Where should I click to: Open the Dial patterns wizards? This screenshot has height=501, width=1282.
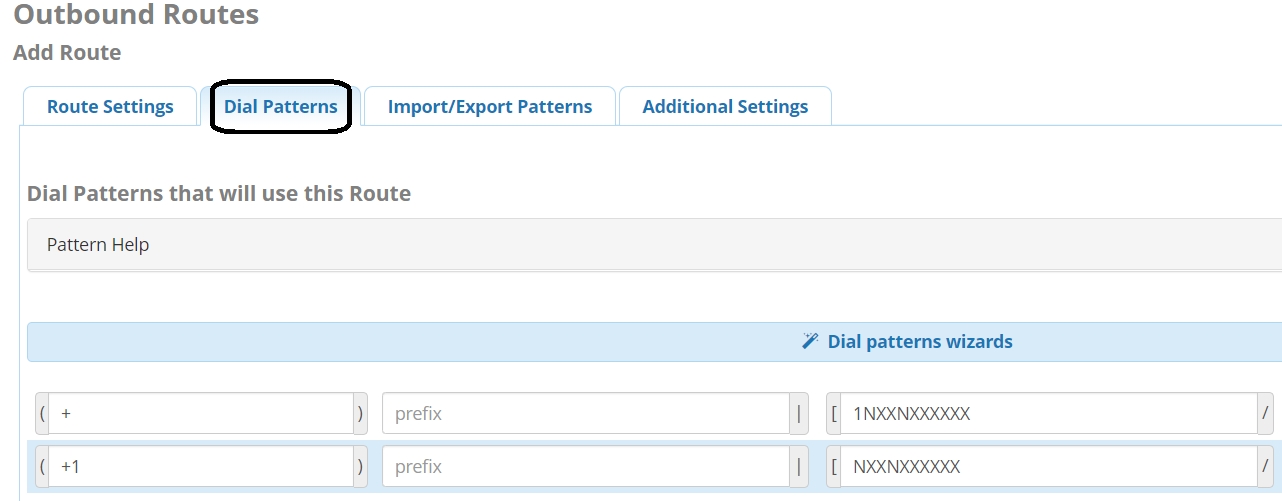coord(919,342)
